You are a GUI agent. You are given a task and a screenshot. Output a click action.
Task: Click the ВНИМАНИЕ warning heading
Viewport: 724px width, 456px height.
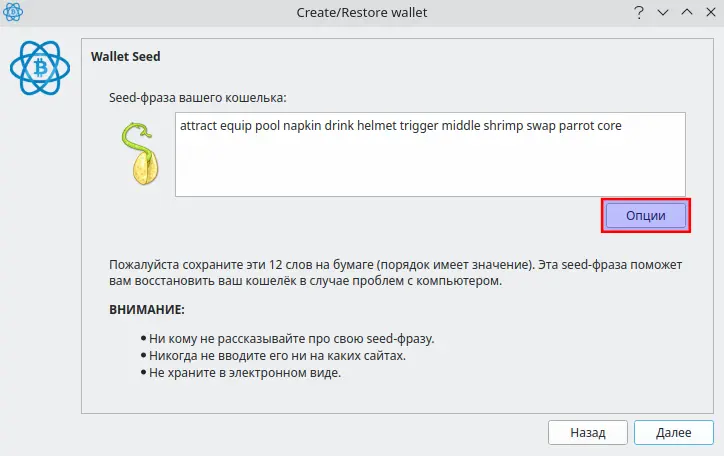pyautogui.click(x=147, y=309)
